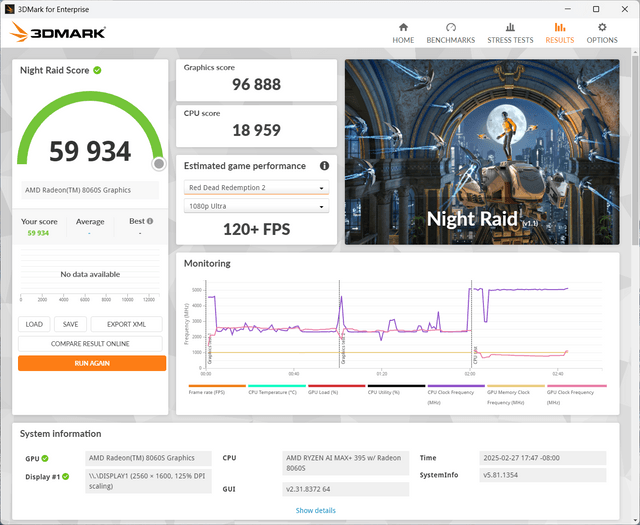Open the 1080p Ultra resolution dropdown
640x525 pixels.
pyautogui.click(x=256, y=206)
